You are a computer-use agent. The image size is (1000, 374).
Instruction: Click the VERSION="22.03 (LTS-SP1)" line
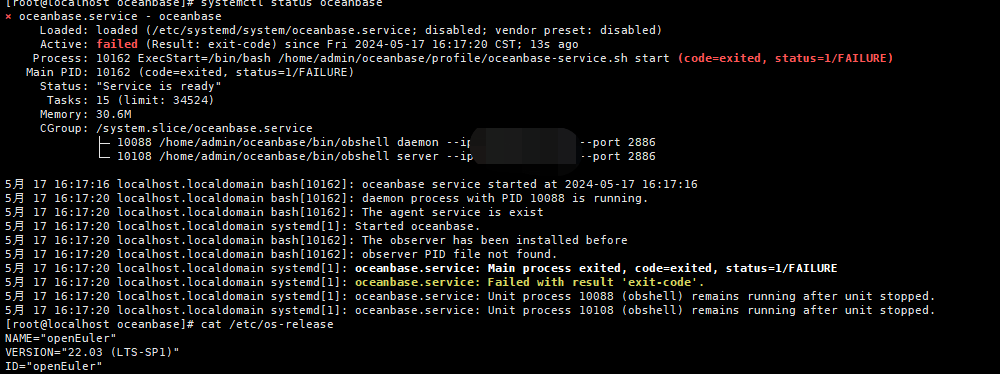tap(92, 352)
